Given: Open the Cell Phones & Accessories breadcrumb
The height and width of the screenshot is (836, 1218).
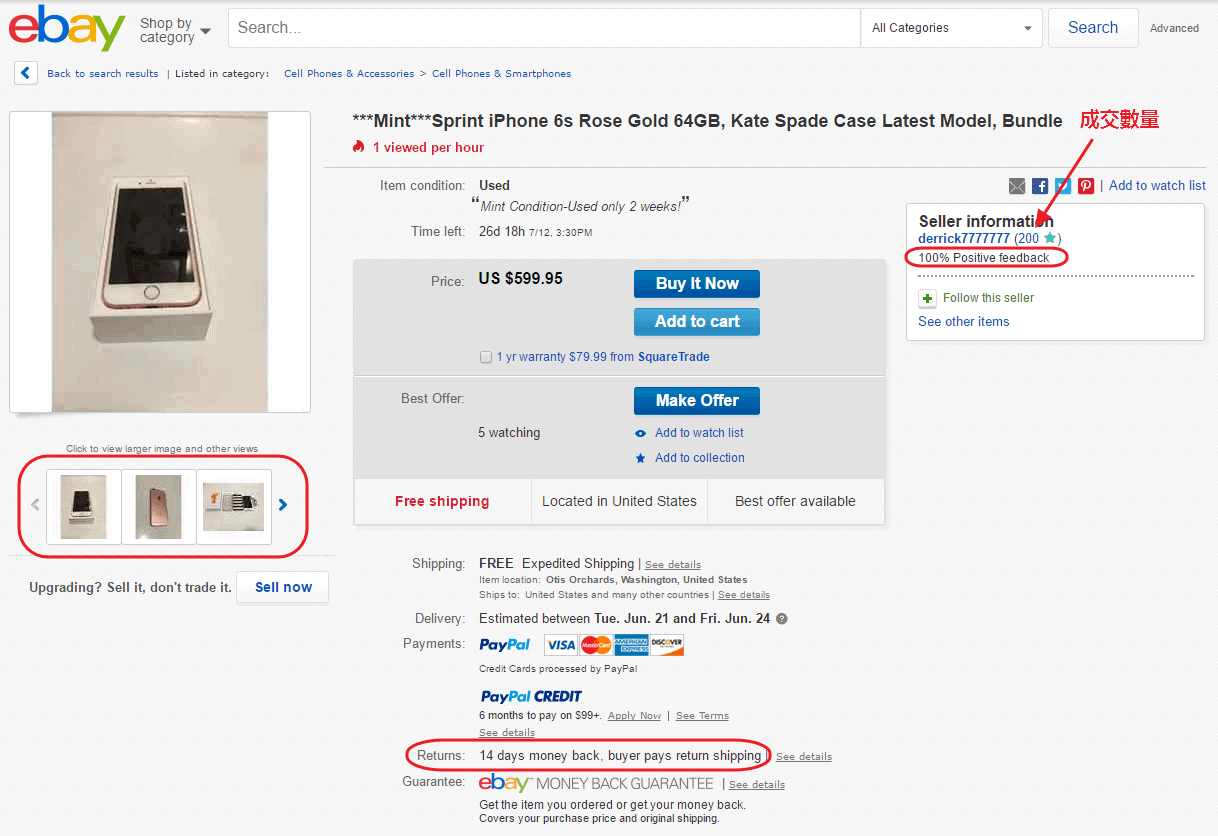Looking at the screenshot, I should pyautogui.click(x=348, y=73).
